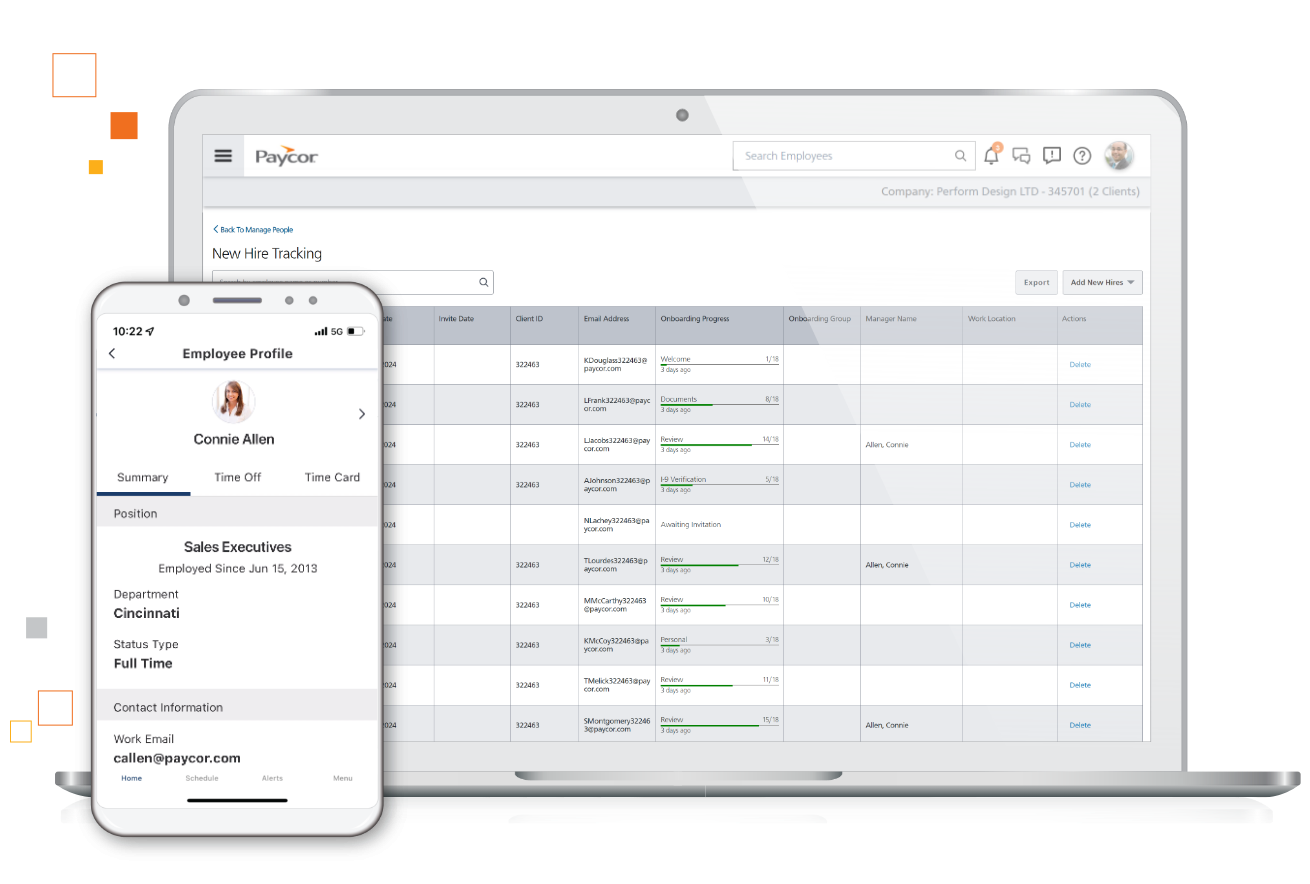Click the feedback alert bubble icon
This screenshot has height=884, width=1310.
point(1051,156)
